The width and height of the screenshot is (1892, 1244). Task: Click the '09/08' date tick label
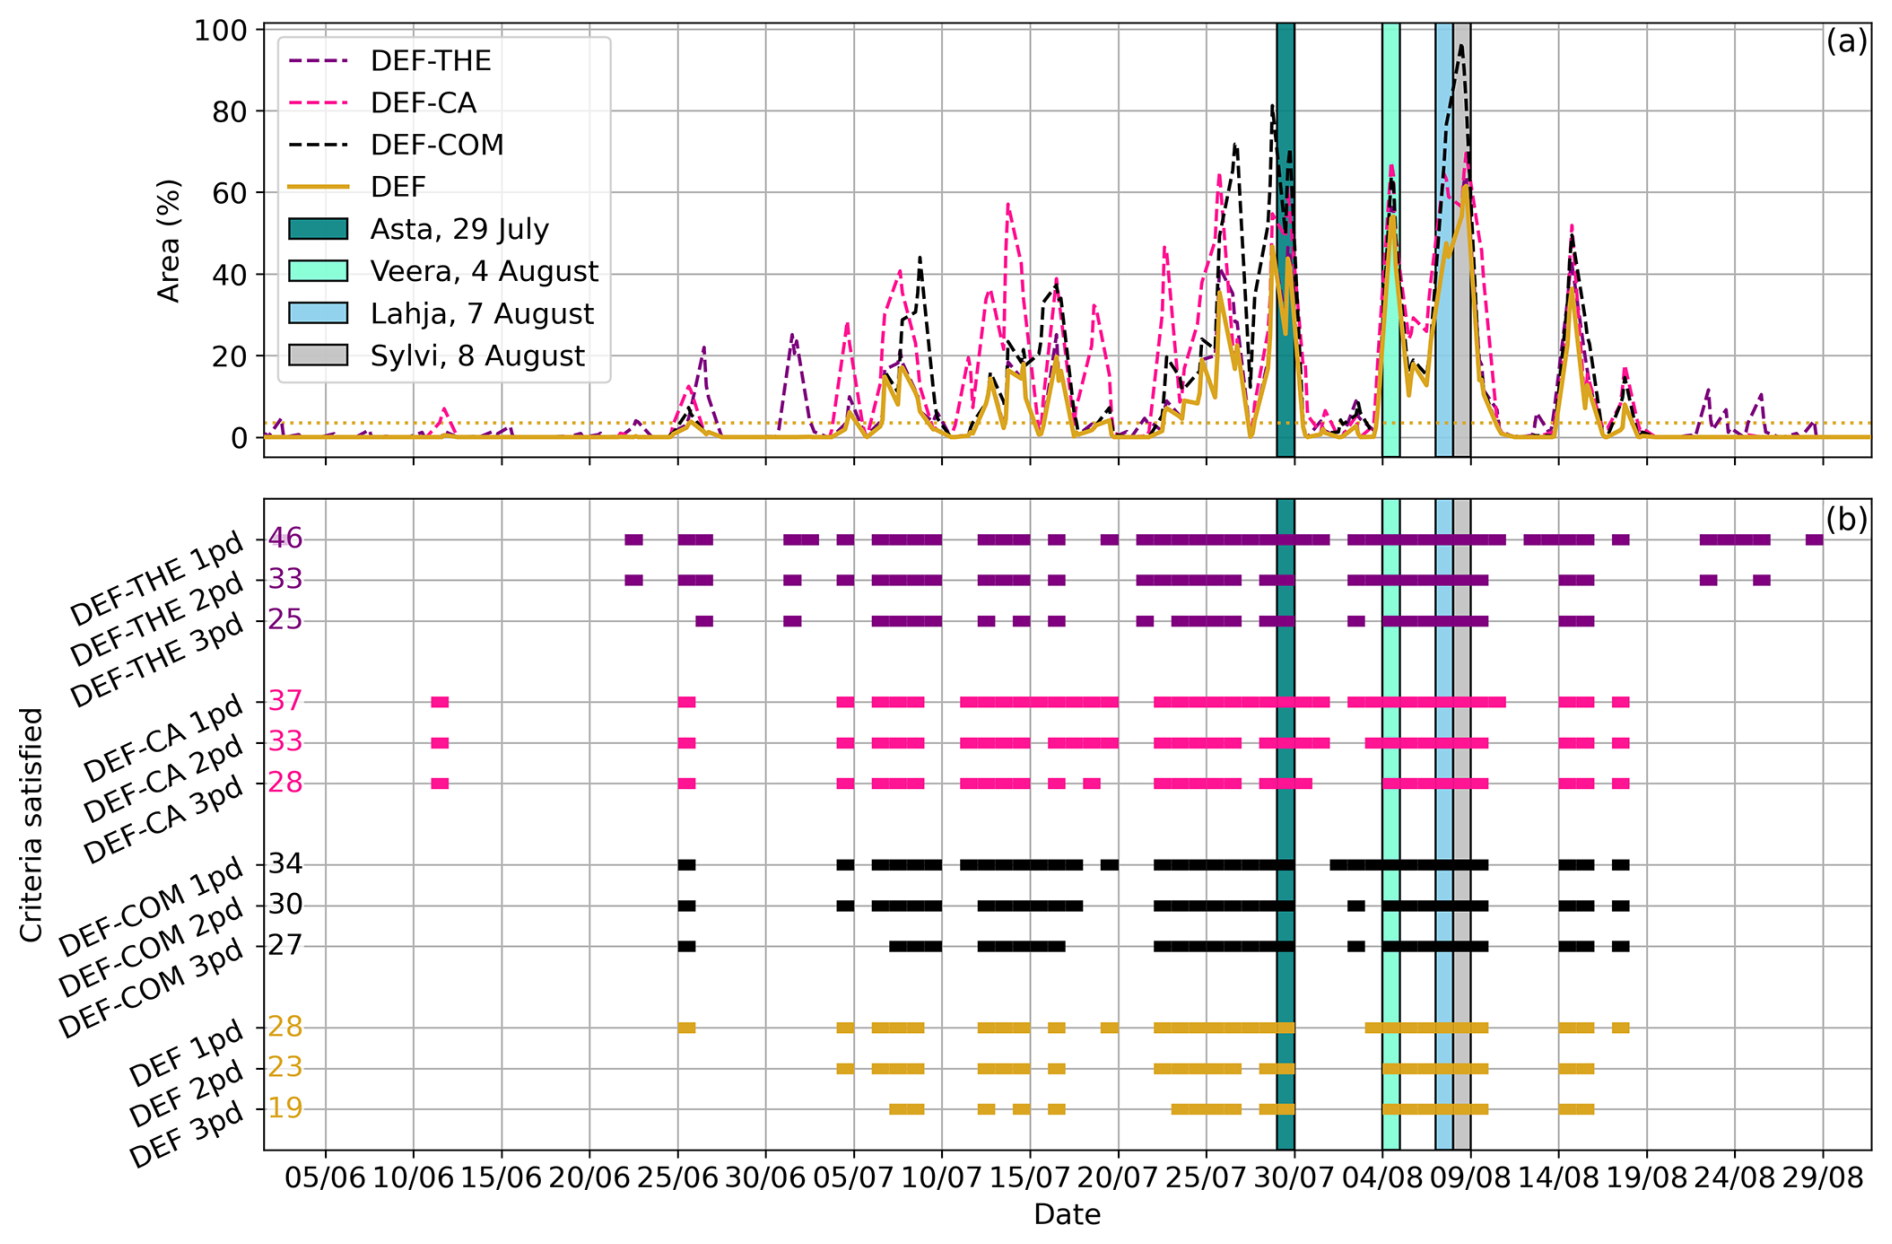pos(1470,1178)
